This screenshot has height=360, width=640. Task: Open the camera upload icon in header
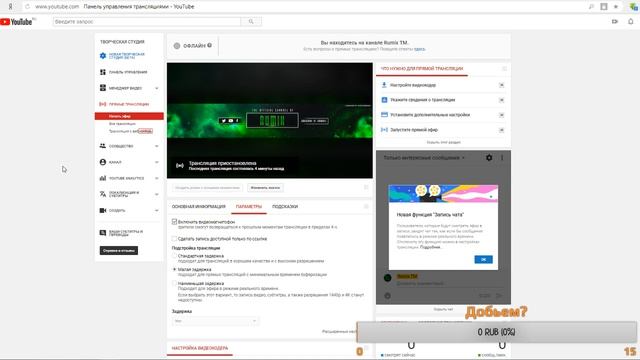click(x=615, y=22)
